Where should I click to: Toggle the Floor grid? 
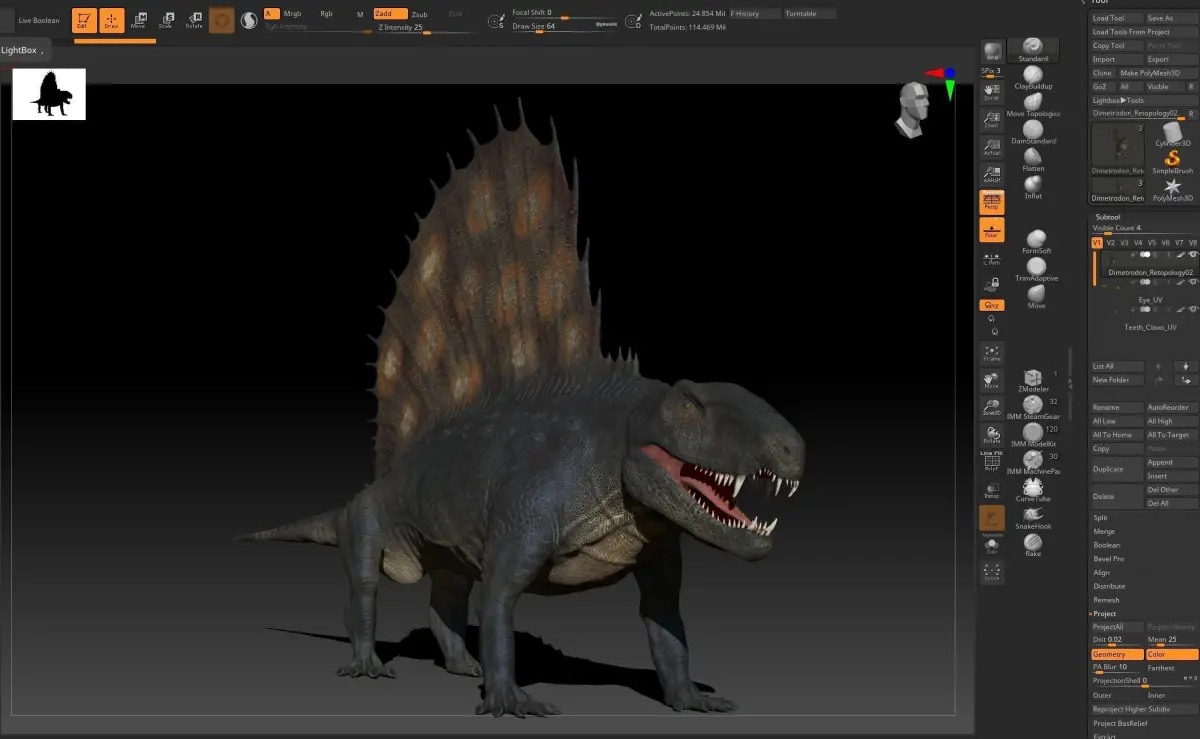pos(992,230)
